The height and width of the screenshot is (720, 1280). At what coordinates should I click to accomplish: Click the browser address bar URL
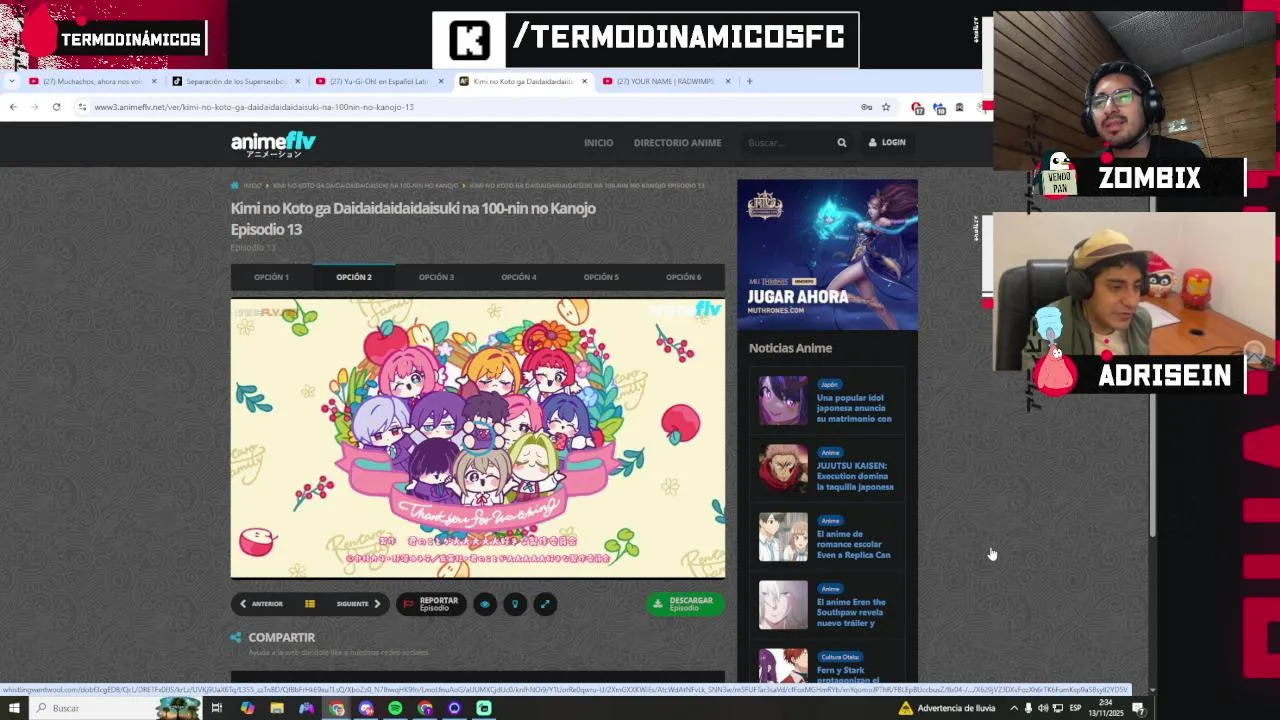[254, 107]
